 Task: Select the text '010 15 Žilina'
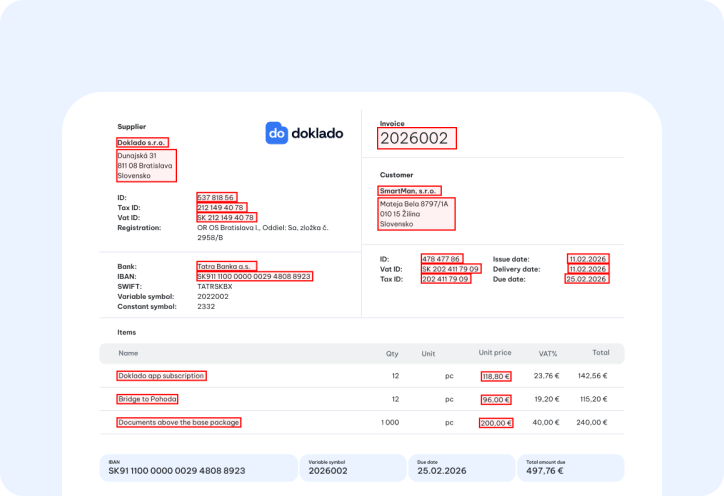400,214
